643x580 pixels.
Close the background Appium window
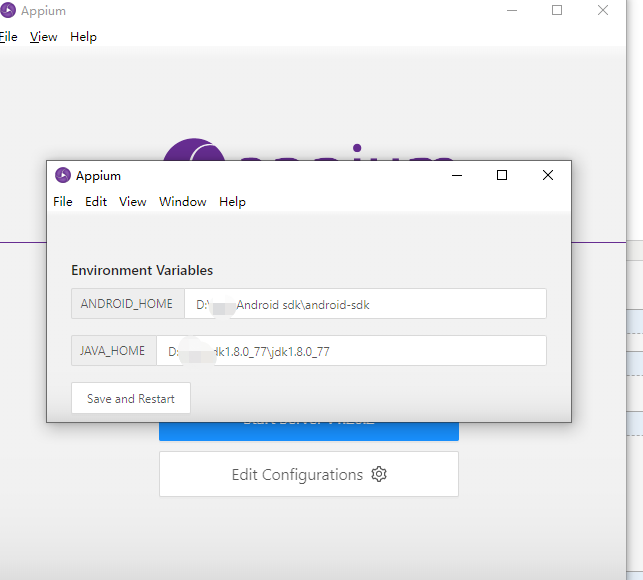603,10
